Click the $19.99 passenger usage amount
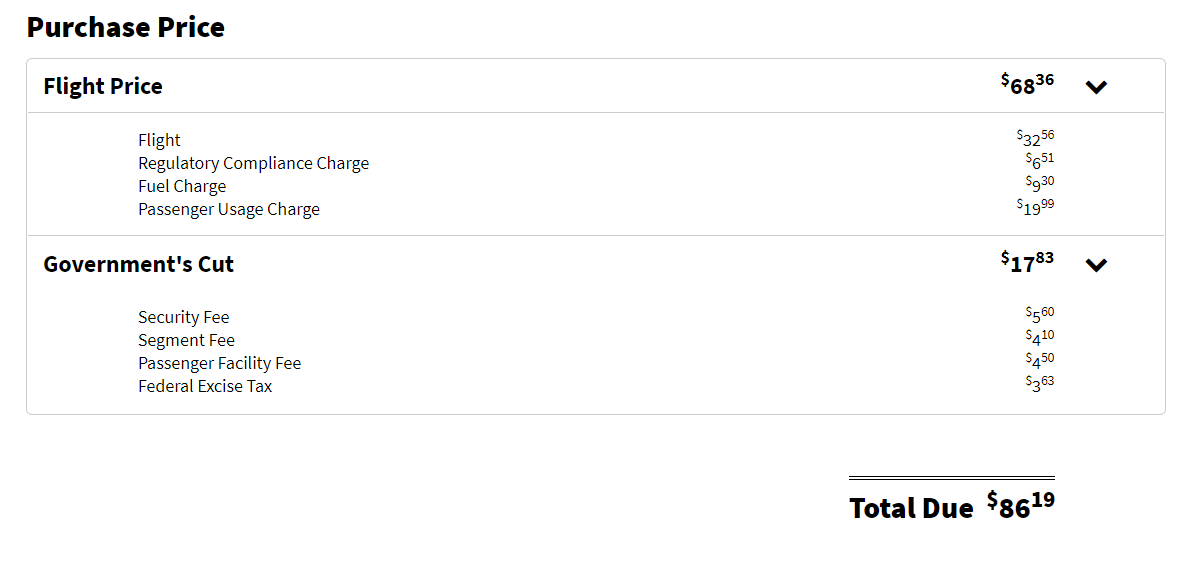Viewport: 1204px width, 566px height. coord(1035,207)
